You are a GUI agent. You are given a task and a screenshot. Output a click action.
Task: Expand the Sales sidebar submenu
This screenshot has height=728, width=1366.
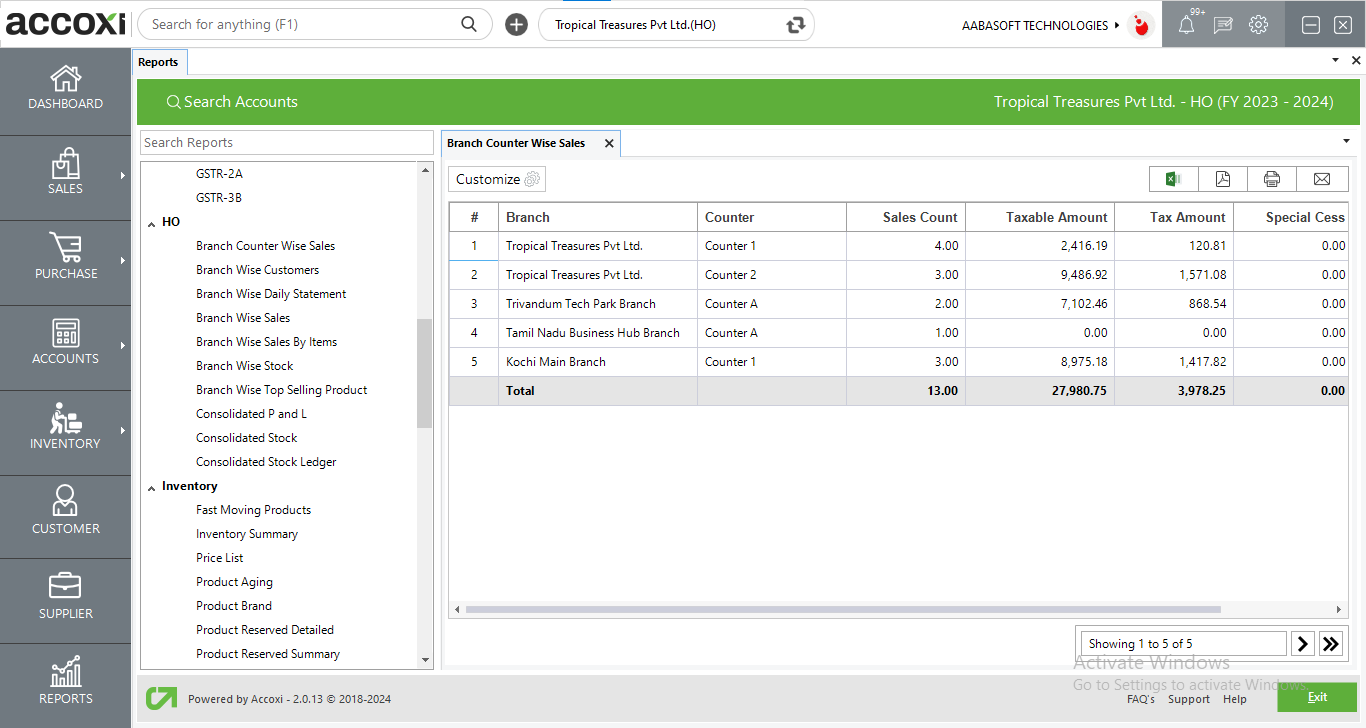tap(123, 176)
